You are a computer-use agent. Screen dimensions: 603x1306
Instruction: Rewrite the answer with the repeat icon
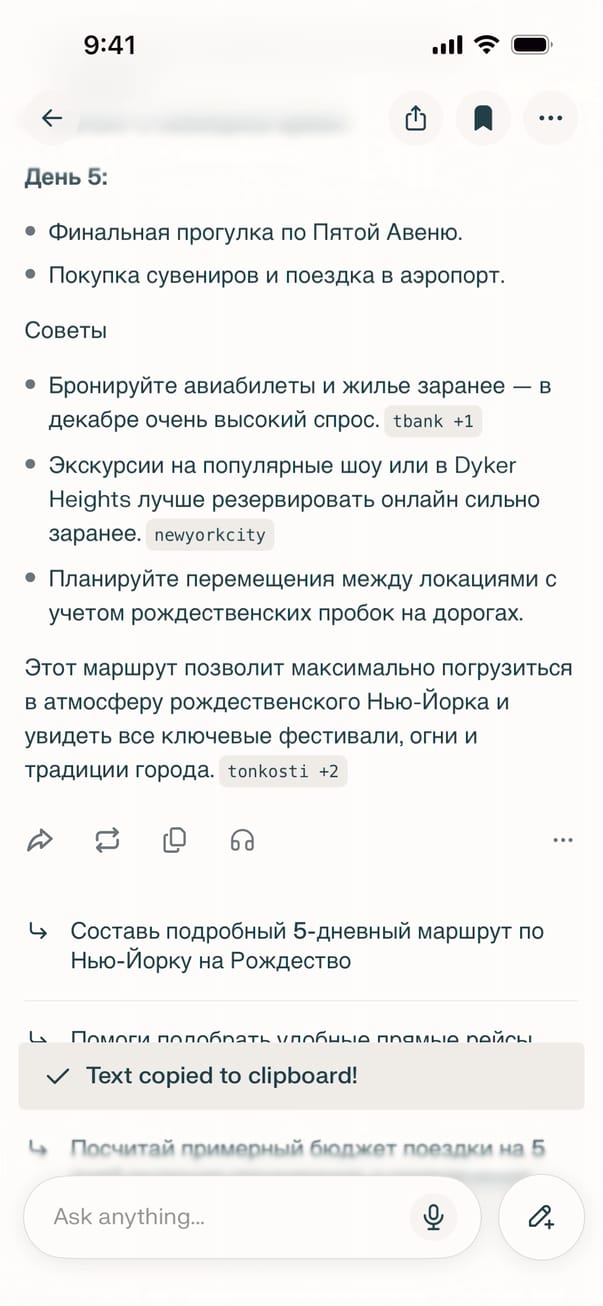point(107,841)
